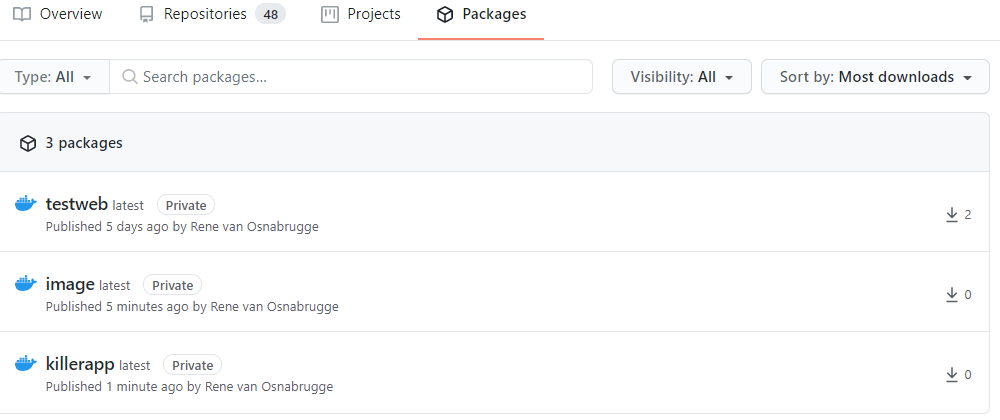Open the testweb package link
Viewport: 1000px width, 420px height.
click(x=76, y=204)
